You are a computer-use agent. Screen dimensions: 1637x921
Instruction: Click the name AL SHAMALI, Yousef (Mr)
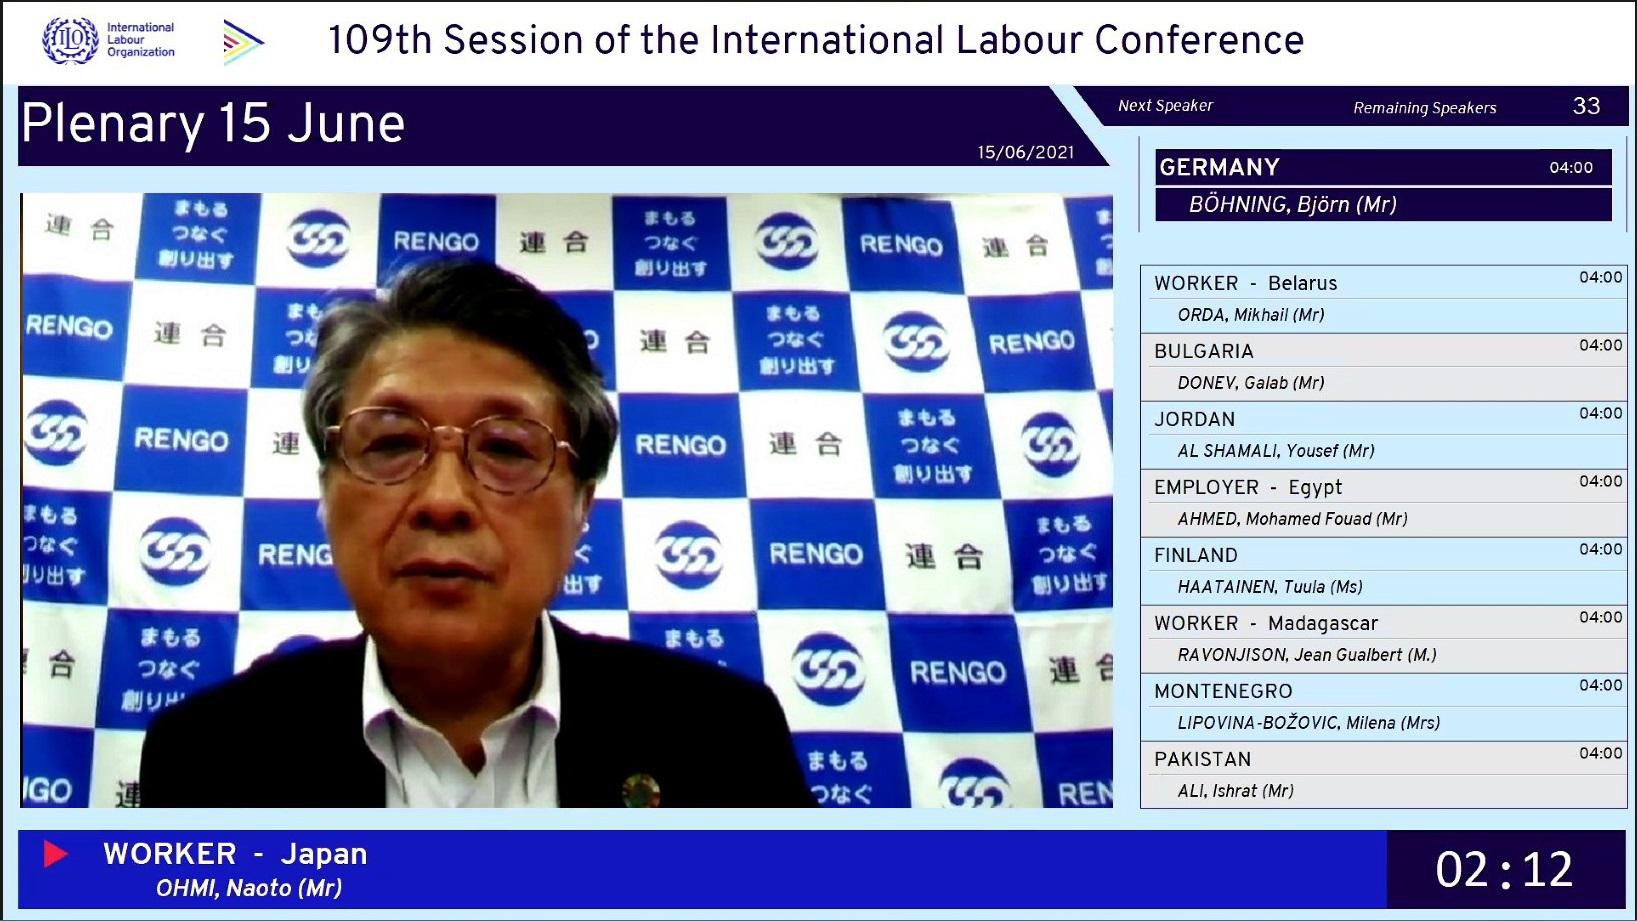coord(1276,451)
